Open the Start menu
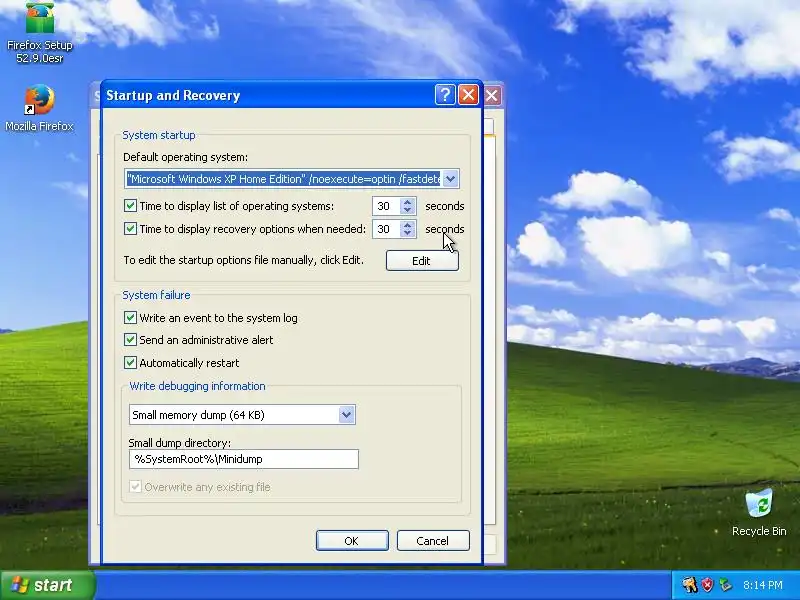Screen dimensions: 800x600 pos(47,585)
